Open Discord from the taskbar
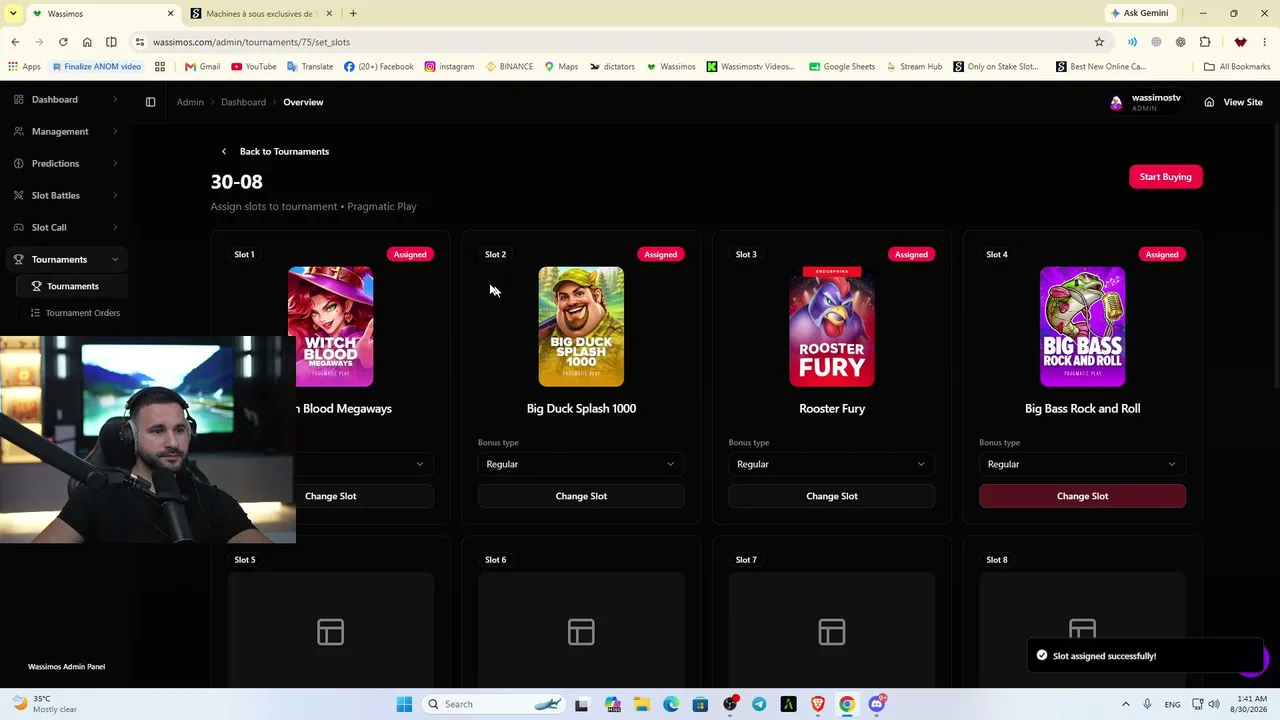This screenshot has height=720, width=1280. pos(877,704)
